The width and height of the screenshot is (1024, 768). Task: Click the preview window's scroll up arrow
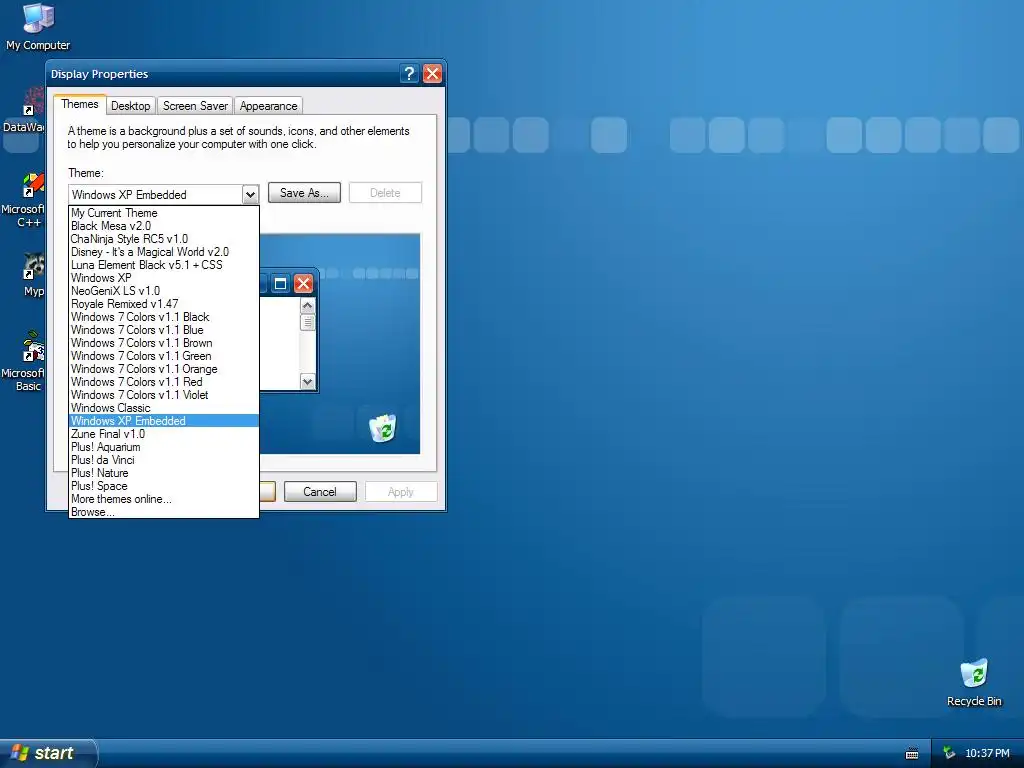[308, 306]
